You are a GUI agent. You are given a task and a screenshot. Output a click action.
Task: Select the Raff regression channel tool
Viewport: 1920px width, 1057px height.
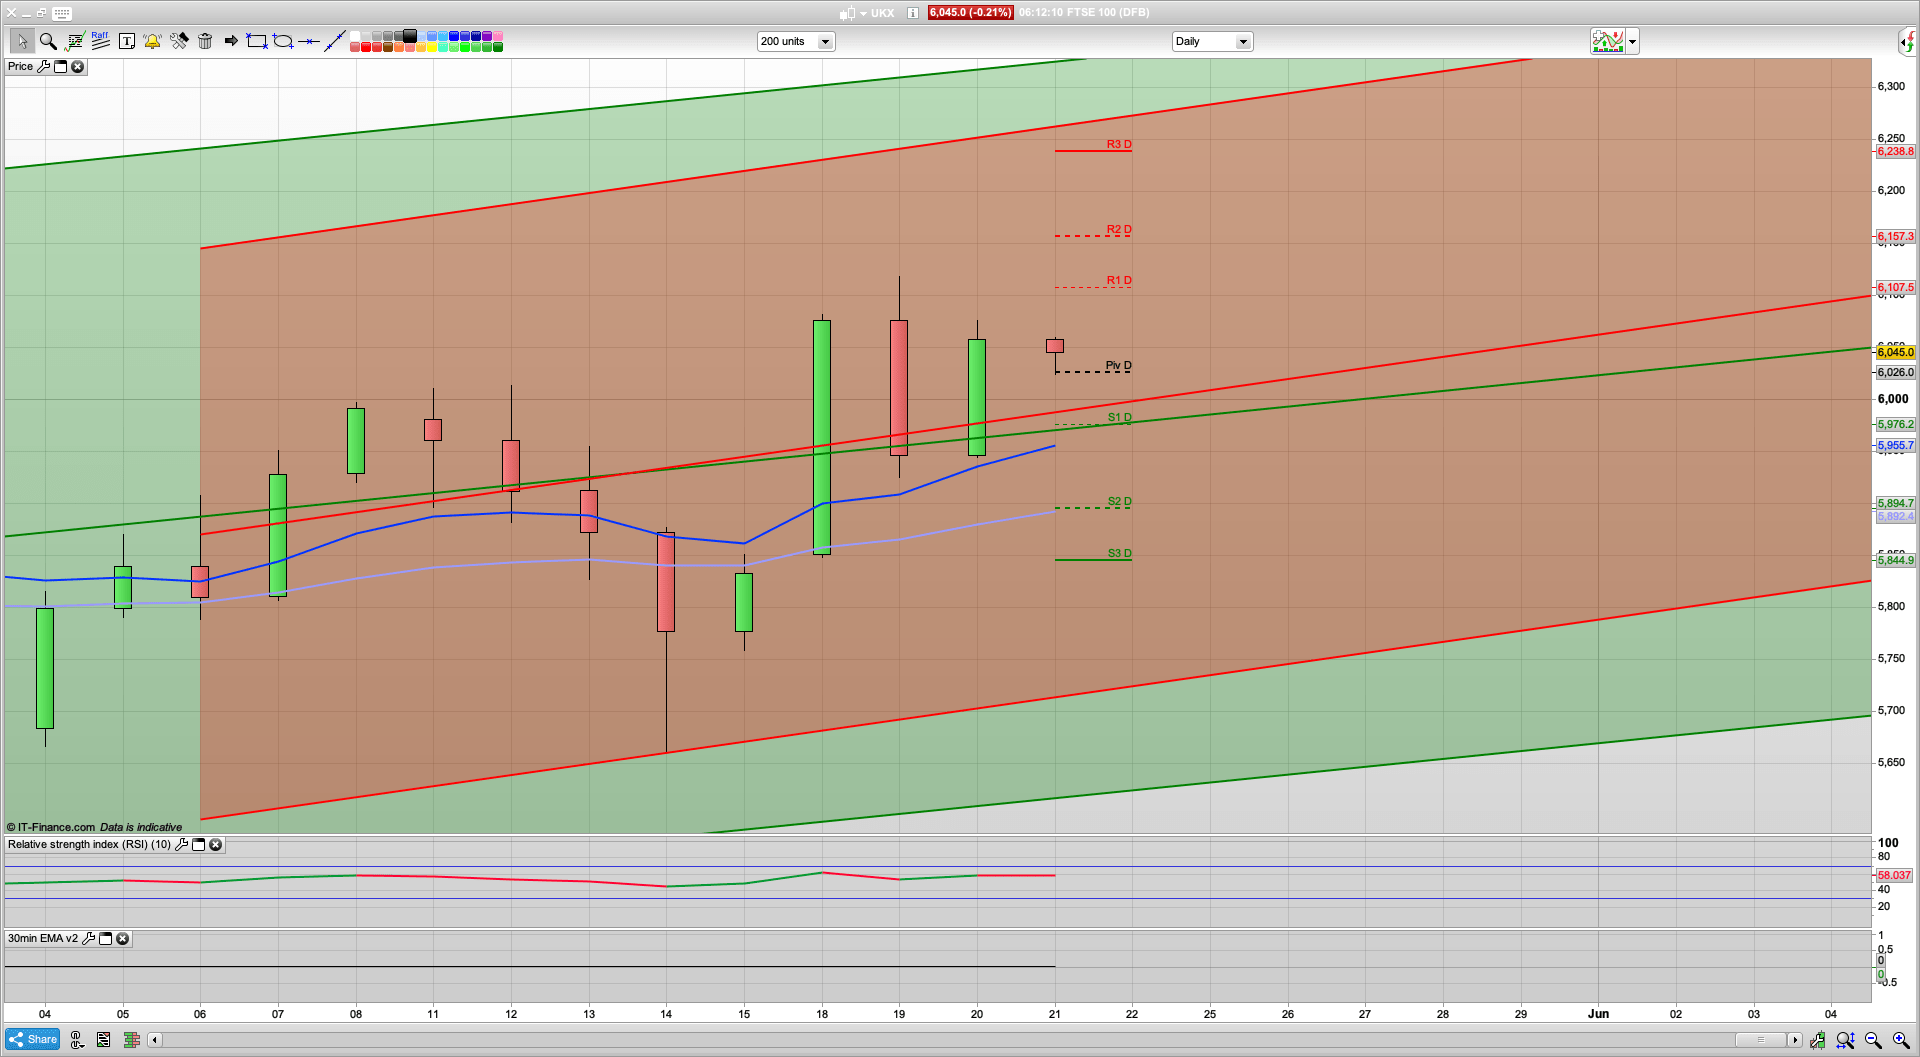[x=100, y=41]
